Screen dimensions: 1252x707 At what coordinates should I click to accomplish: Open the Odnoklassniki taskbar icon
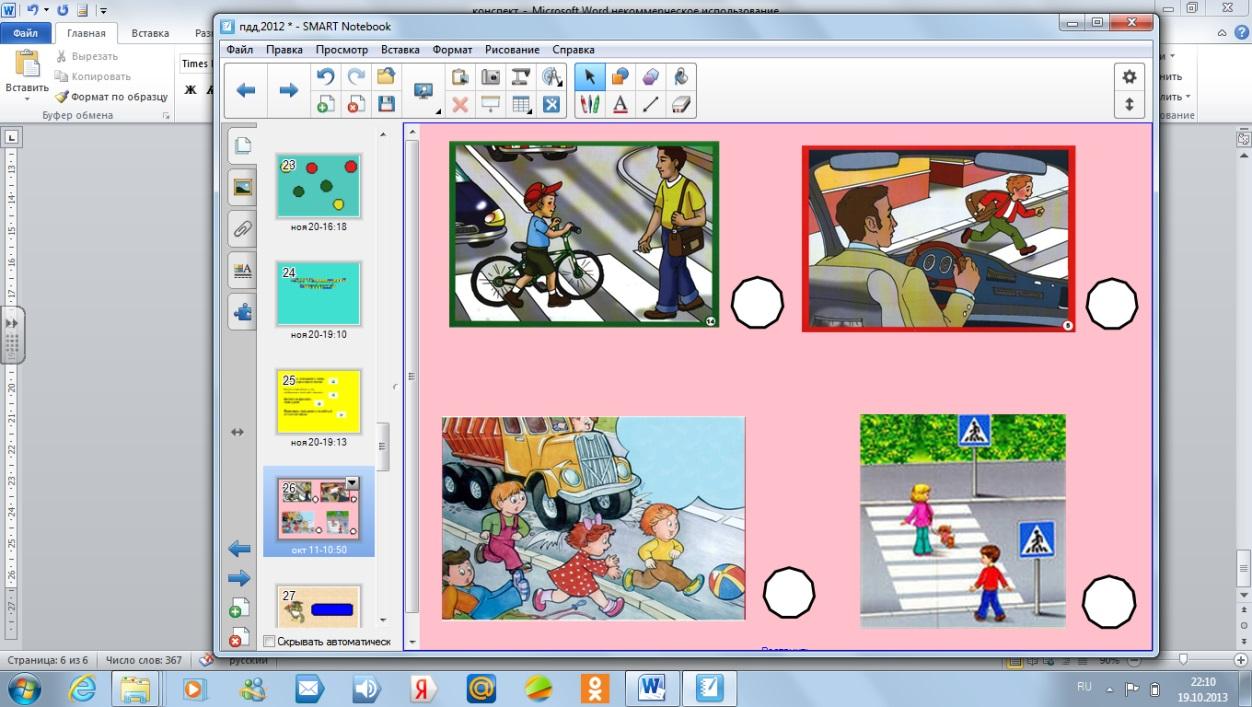(595, 688)
